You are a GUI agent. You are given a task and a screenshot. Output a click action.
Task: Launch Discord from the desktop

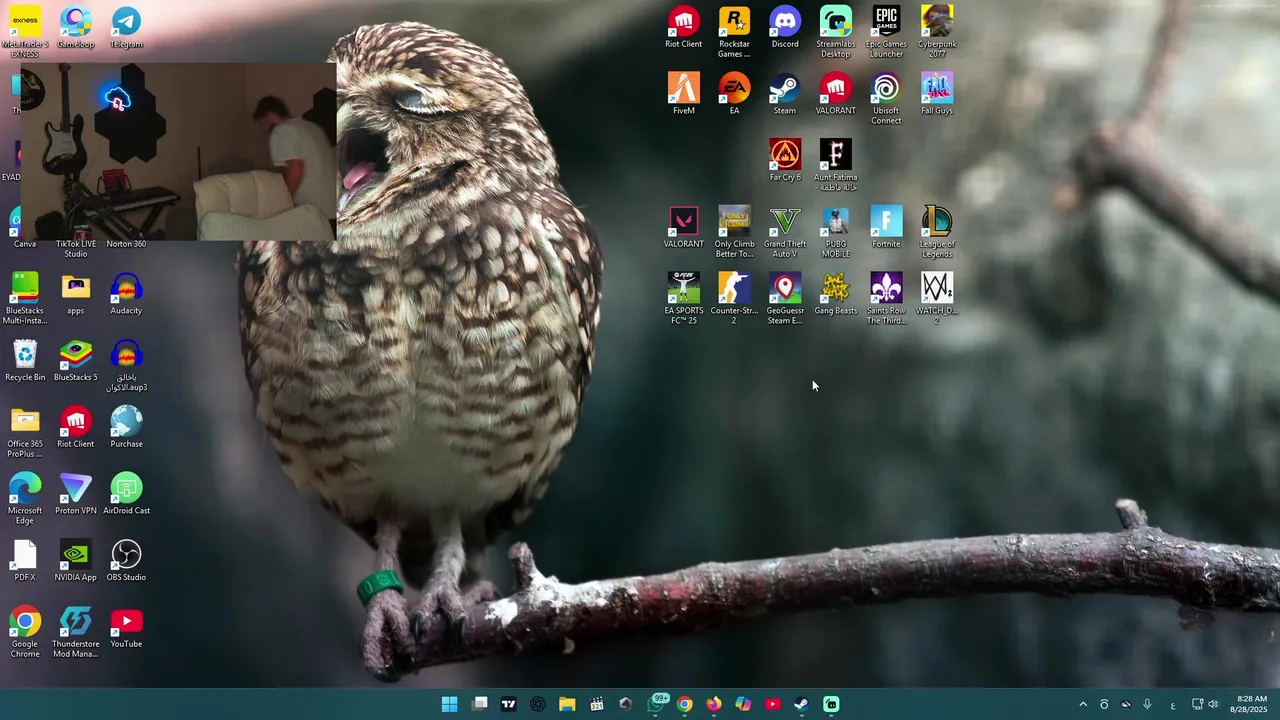point(785,27)
